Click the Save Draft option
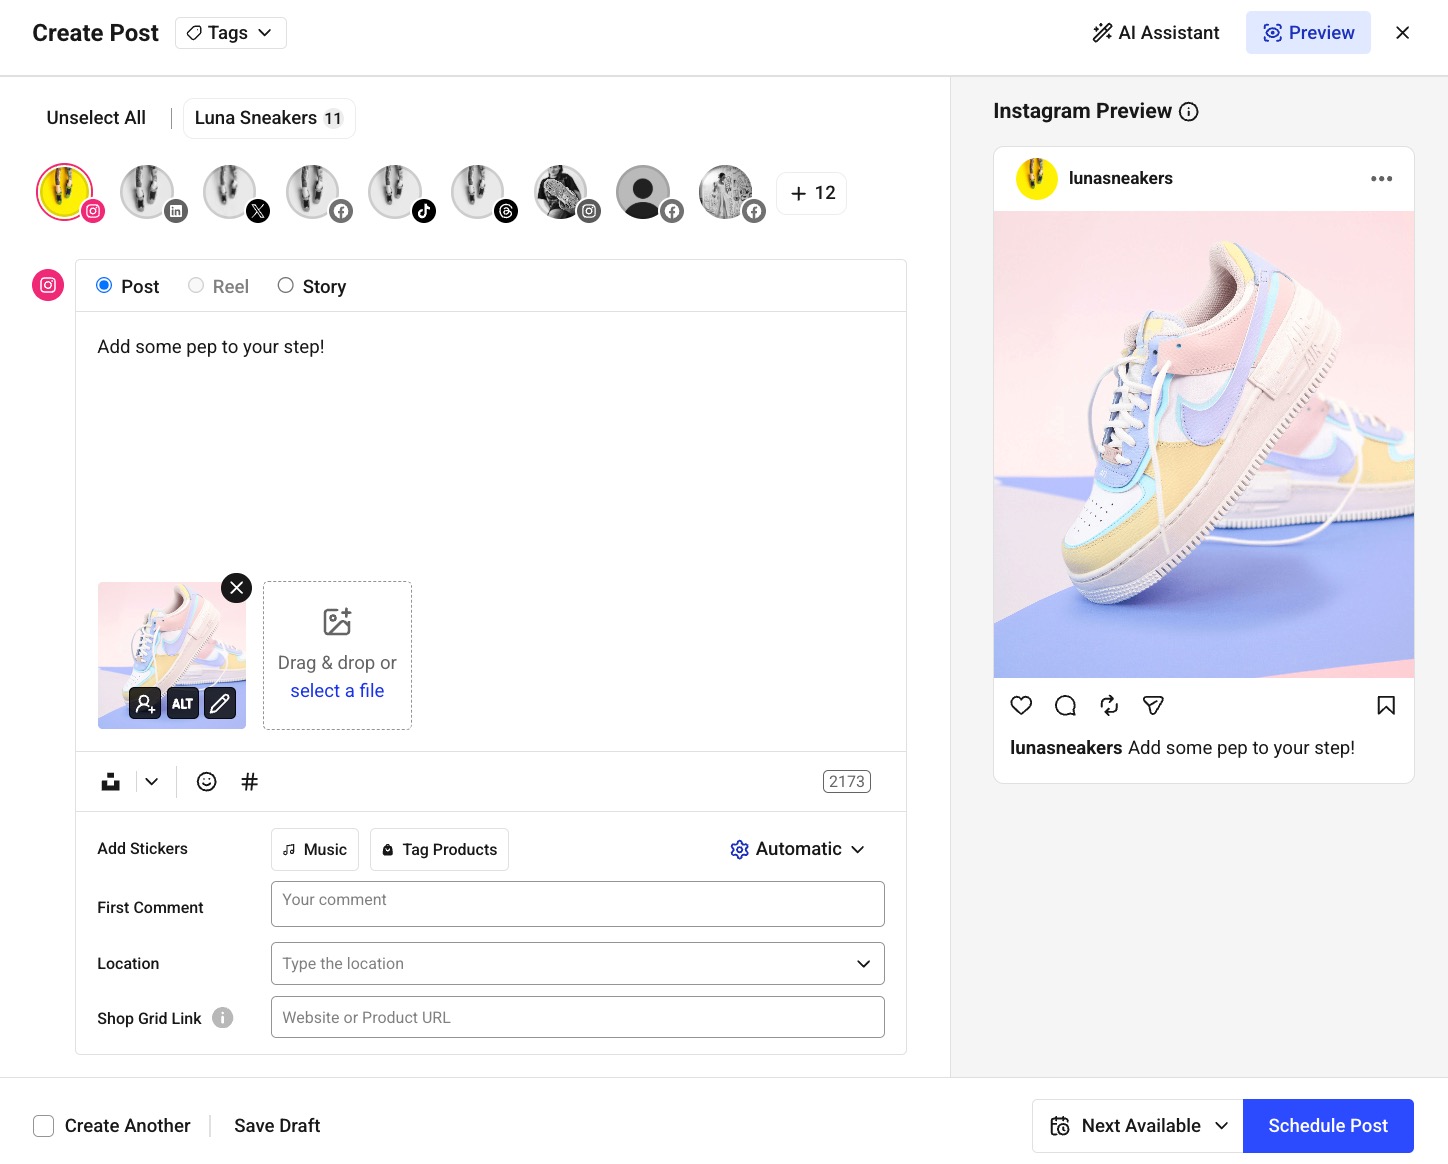 click(x=276, y=1125)
